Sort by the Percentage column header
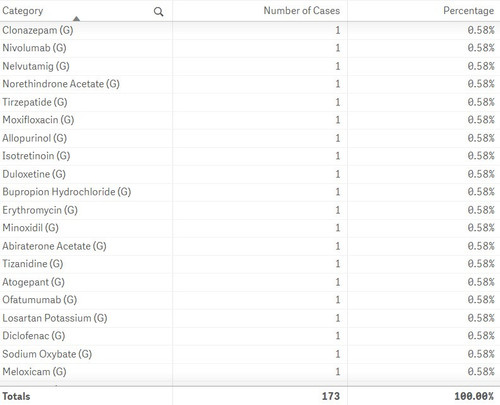 pyautogui.click(x=468, y=11)
